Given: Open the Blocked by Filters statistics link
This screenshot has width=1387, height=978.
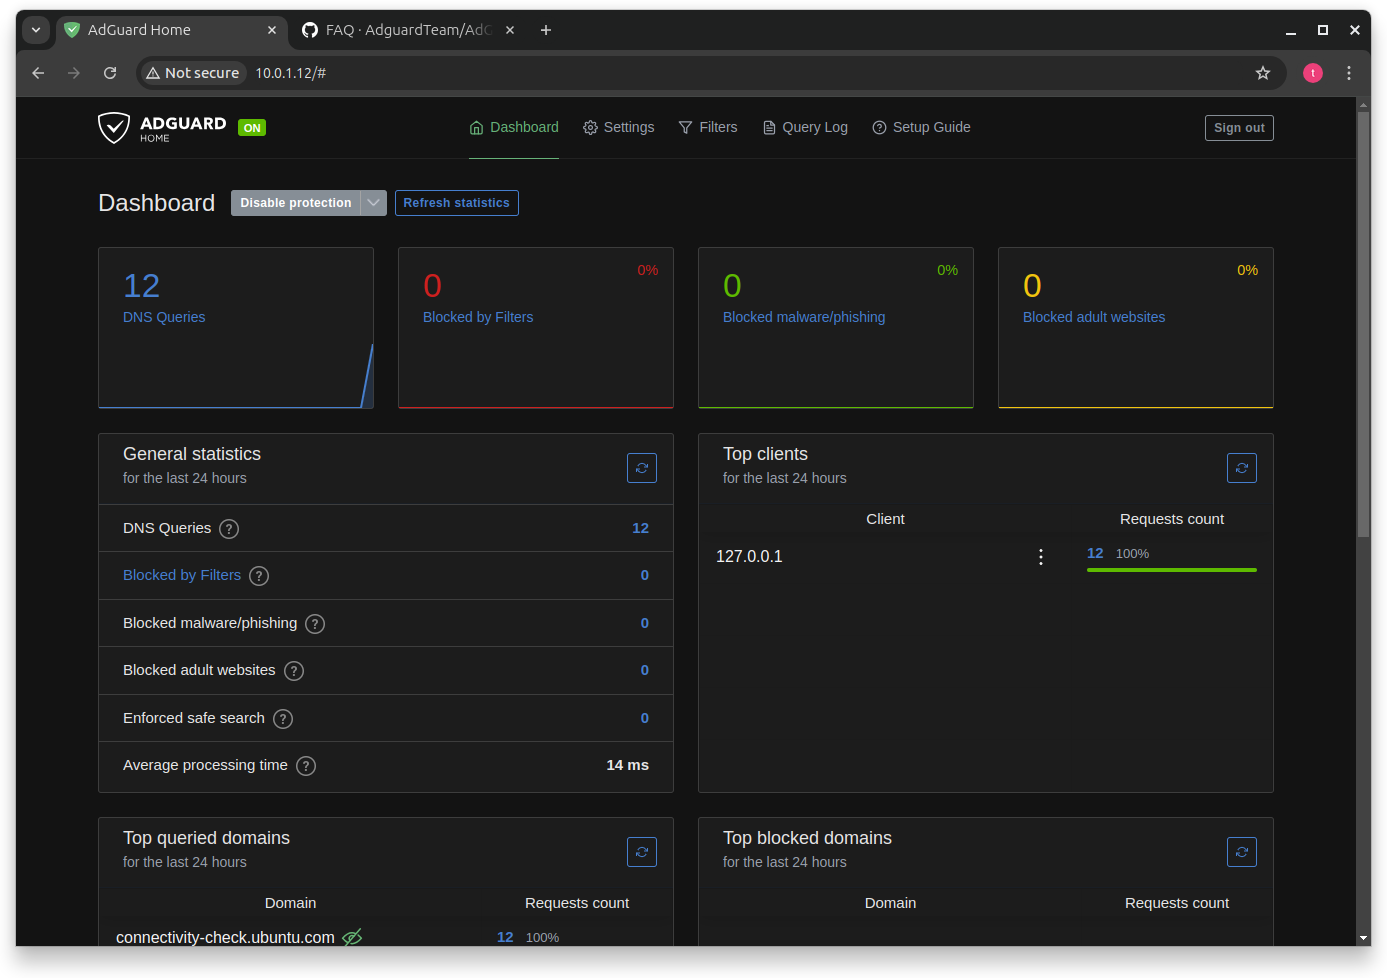Looking at the screenshot, I should click(x=182, y=575).
